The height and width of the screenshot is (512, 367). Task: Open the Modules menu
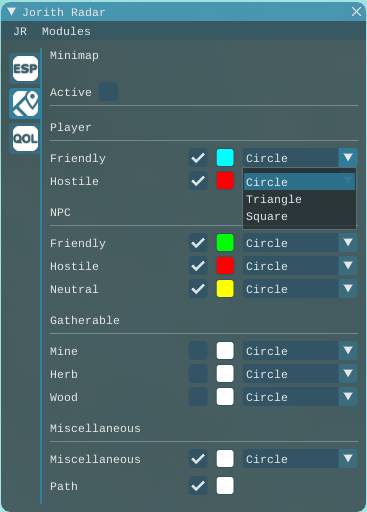point(66,31)
